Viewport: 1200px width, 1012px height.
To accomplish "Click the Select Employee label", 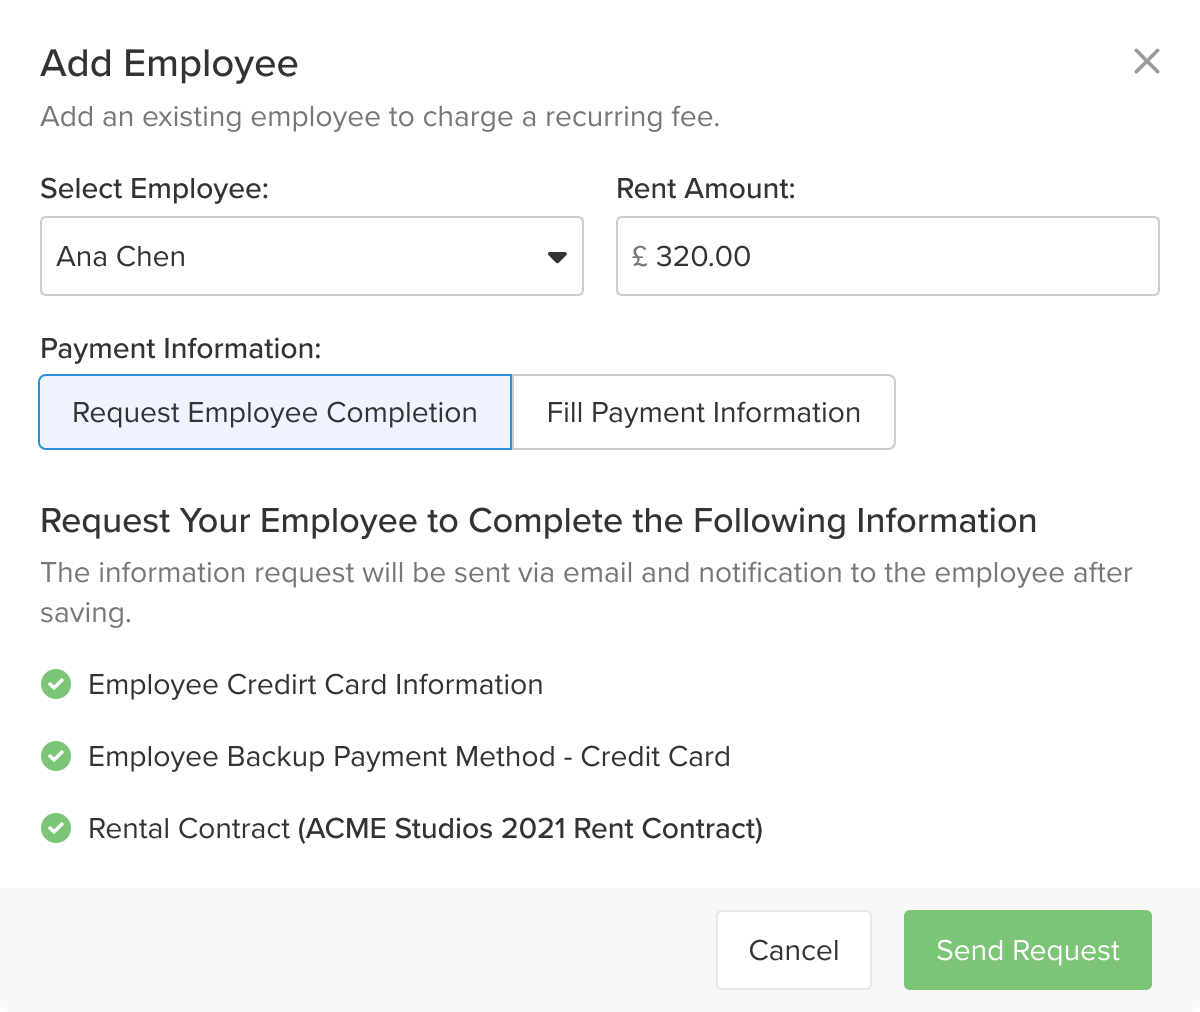I will (154, 188).
